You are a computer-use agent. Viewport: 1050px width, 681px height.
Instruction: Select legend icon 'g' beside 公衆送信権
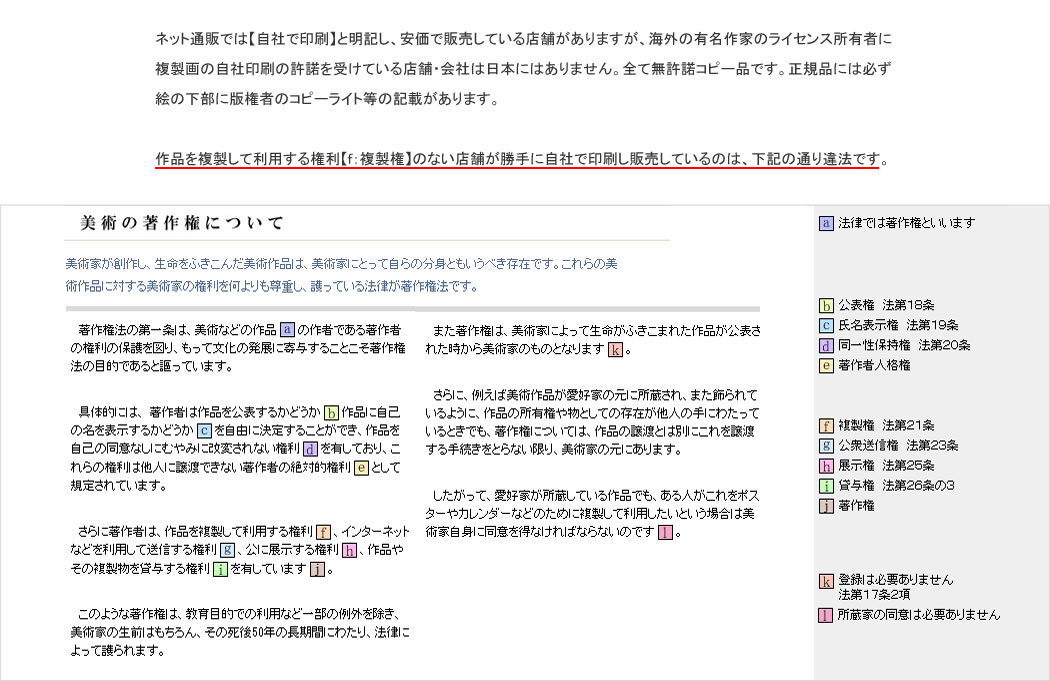coord(826,446)
